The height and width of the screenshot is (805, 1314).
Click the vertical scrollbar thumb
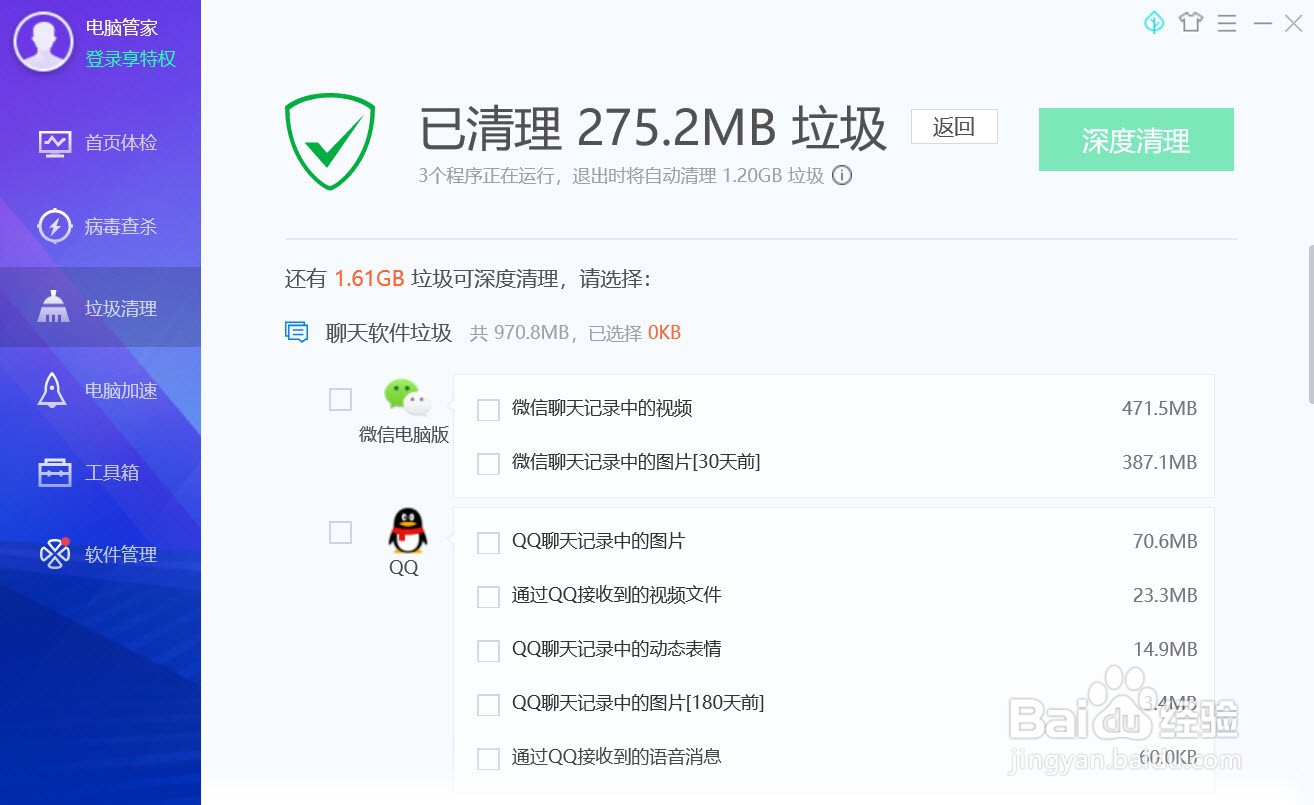point(1310,325)
